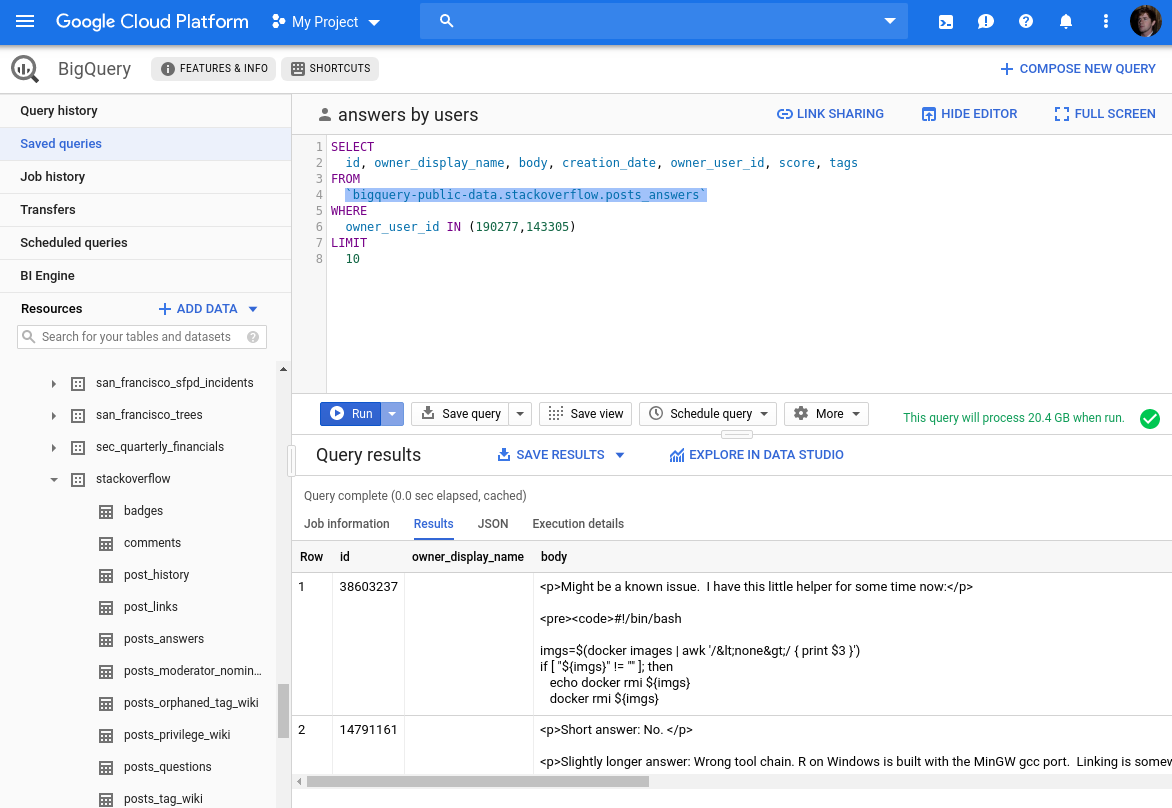This screenshot has width=1172, height=808.
Task: Open the Run options dropdown
Action: 392,413
